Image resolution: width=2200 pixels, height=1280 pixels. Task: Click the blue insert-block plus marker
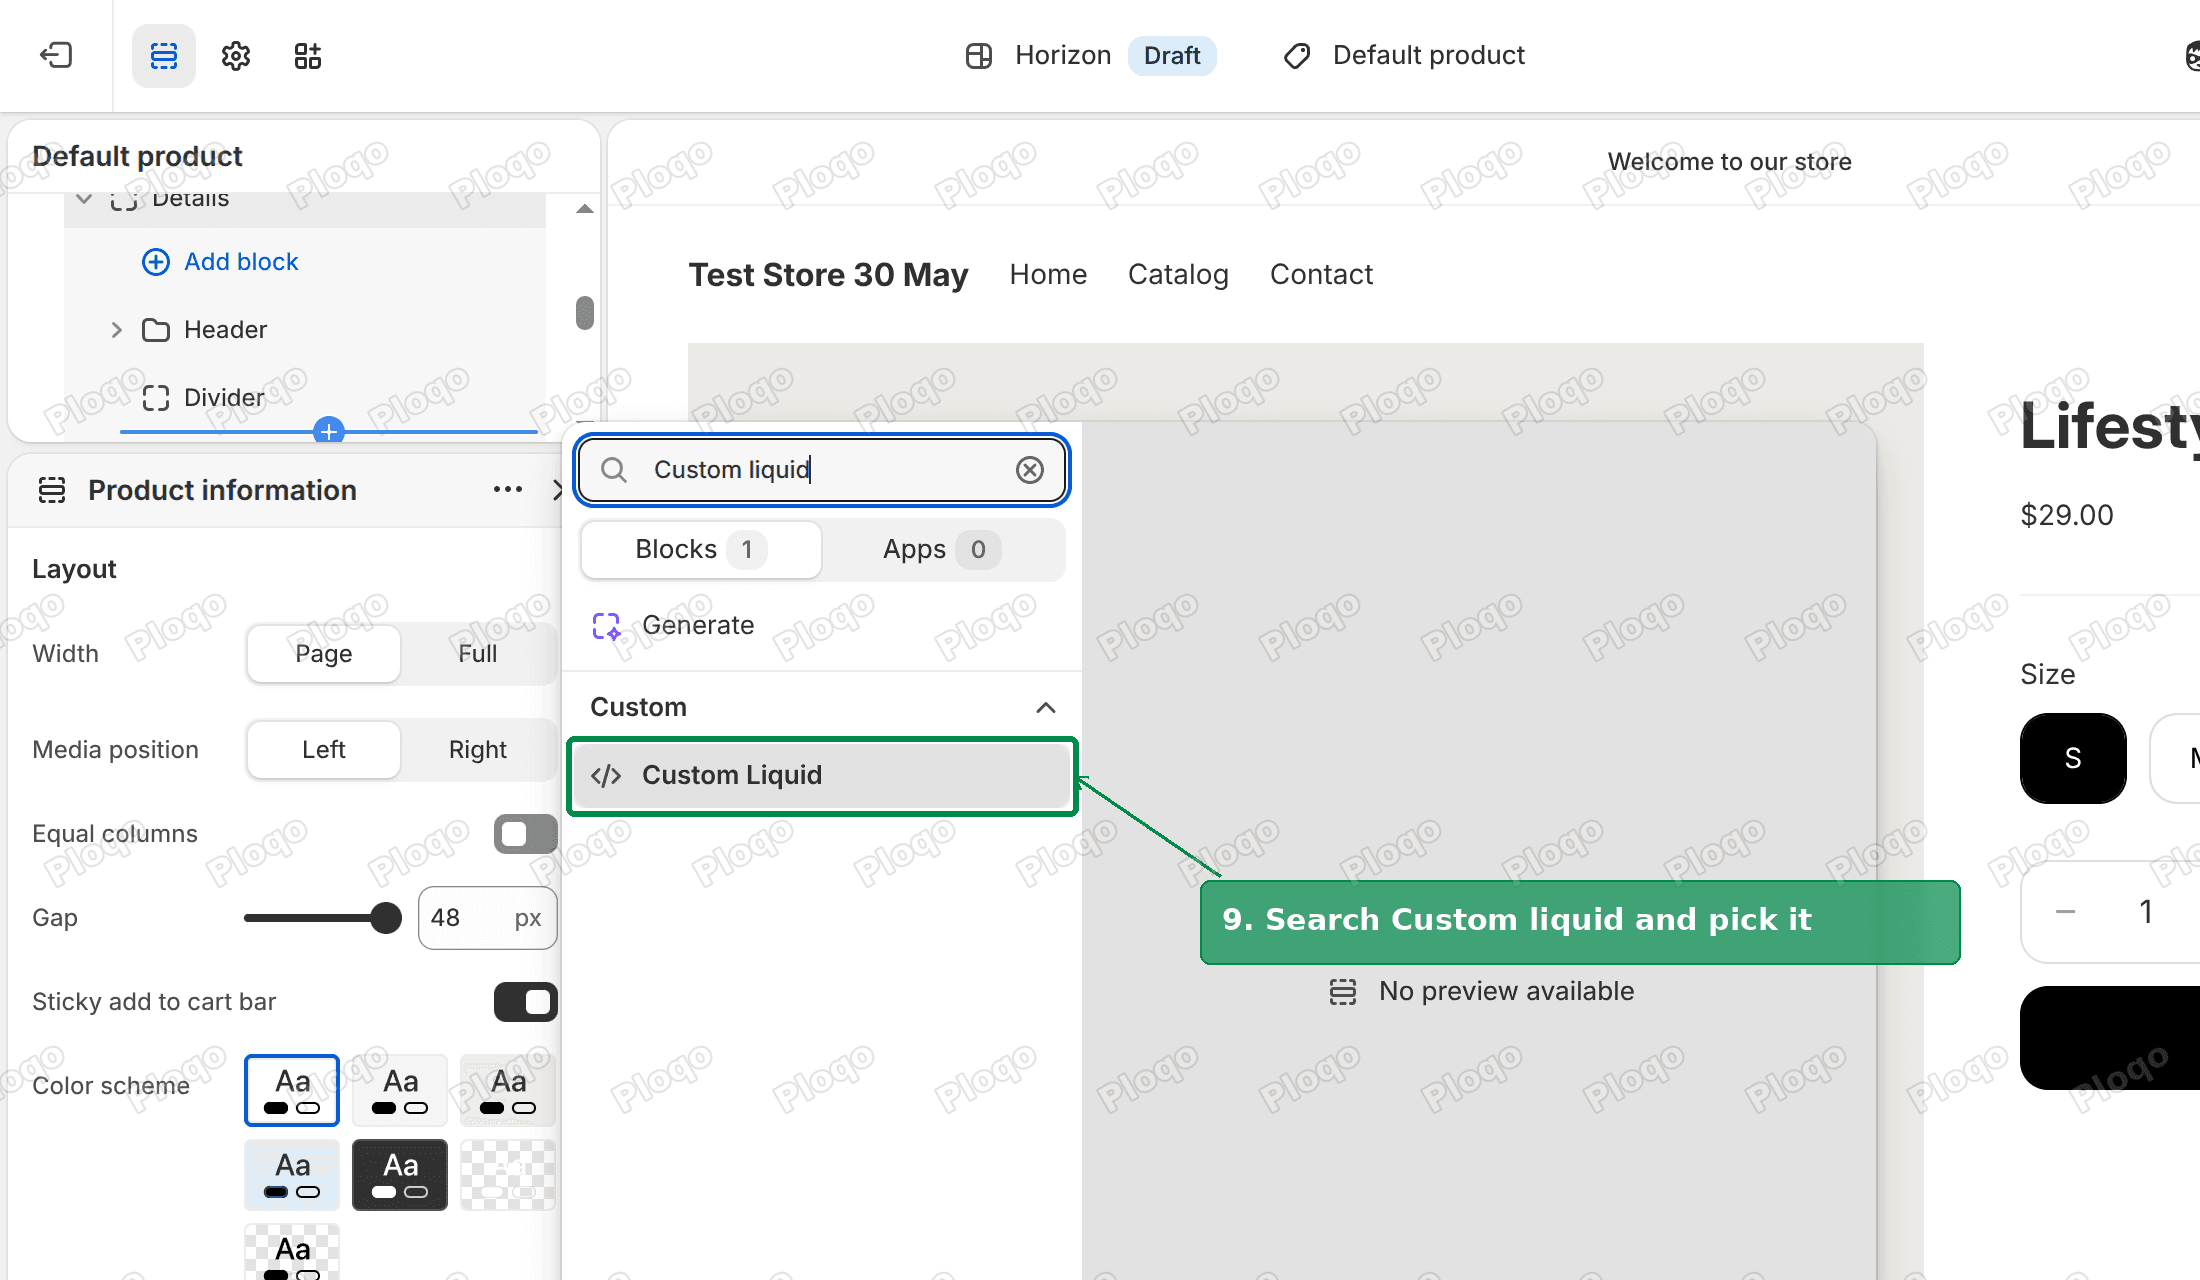click(x=329, y=431)
